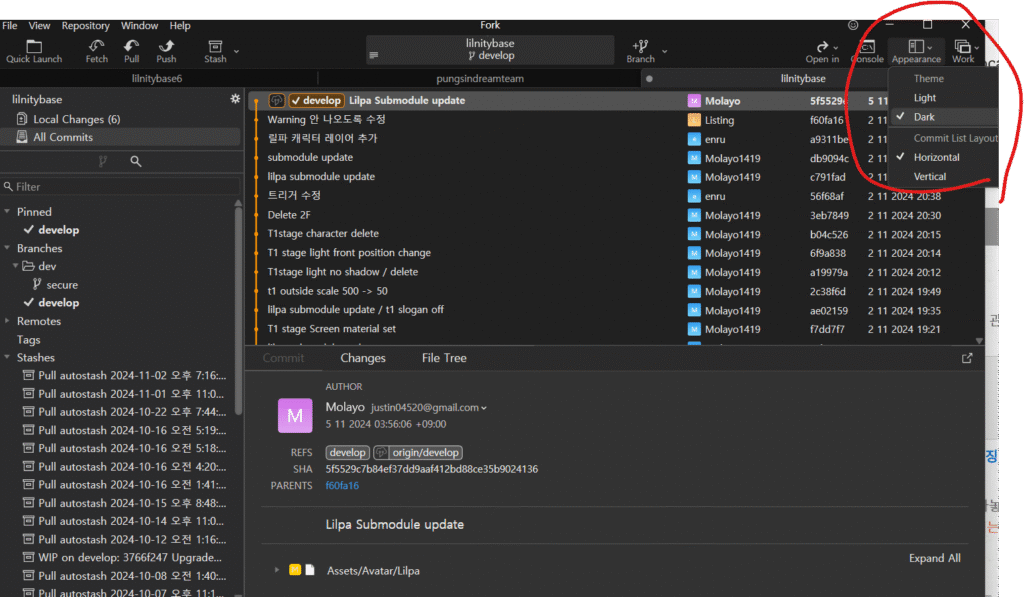Open the Console button

click(867, 51)
